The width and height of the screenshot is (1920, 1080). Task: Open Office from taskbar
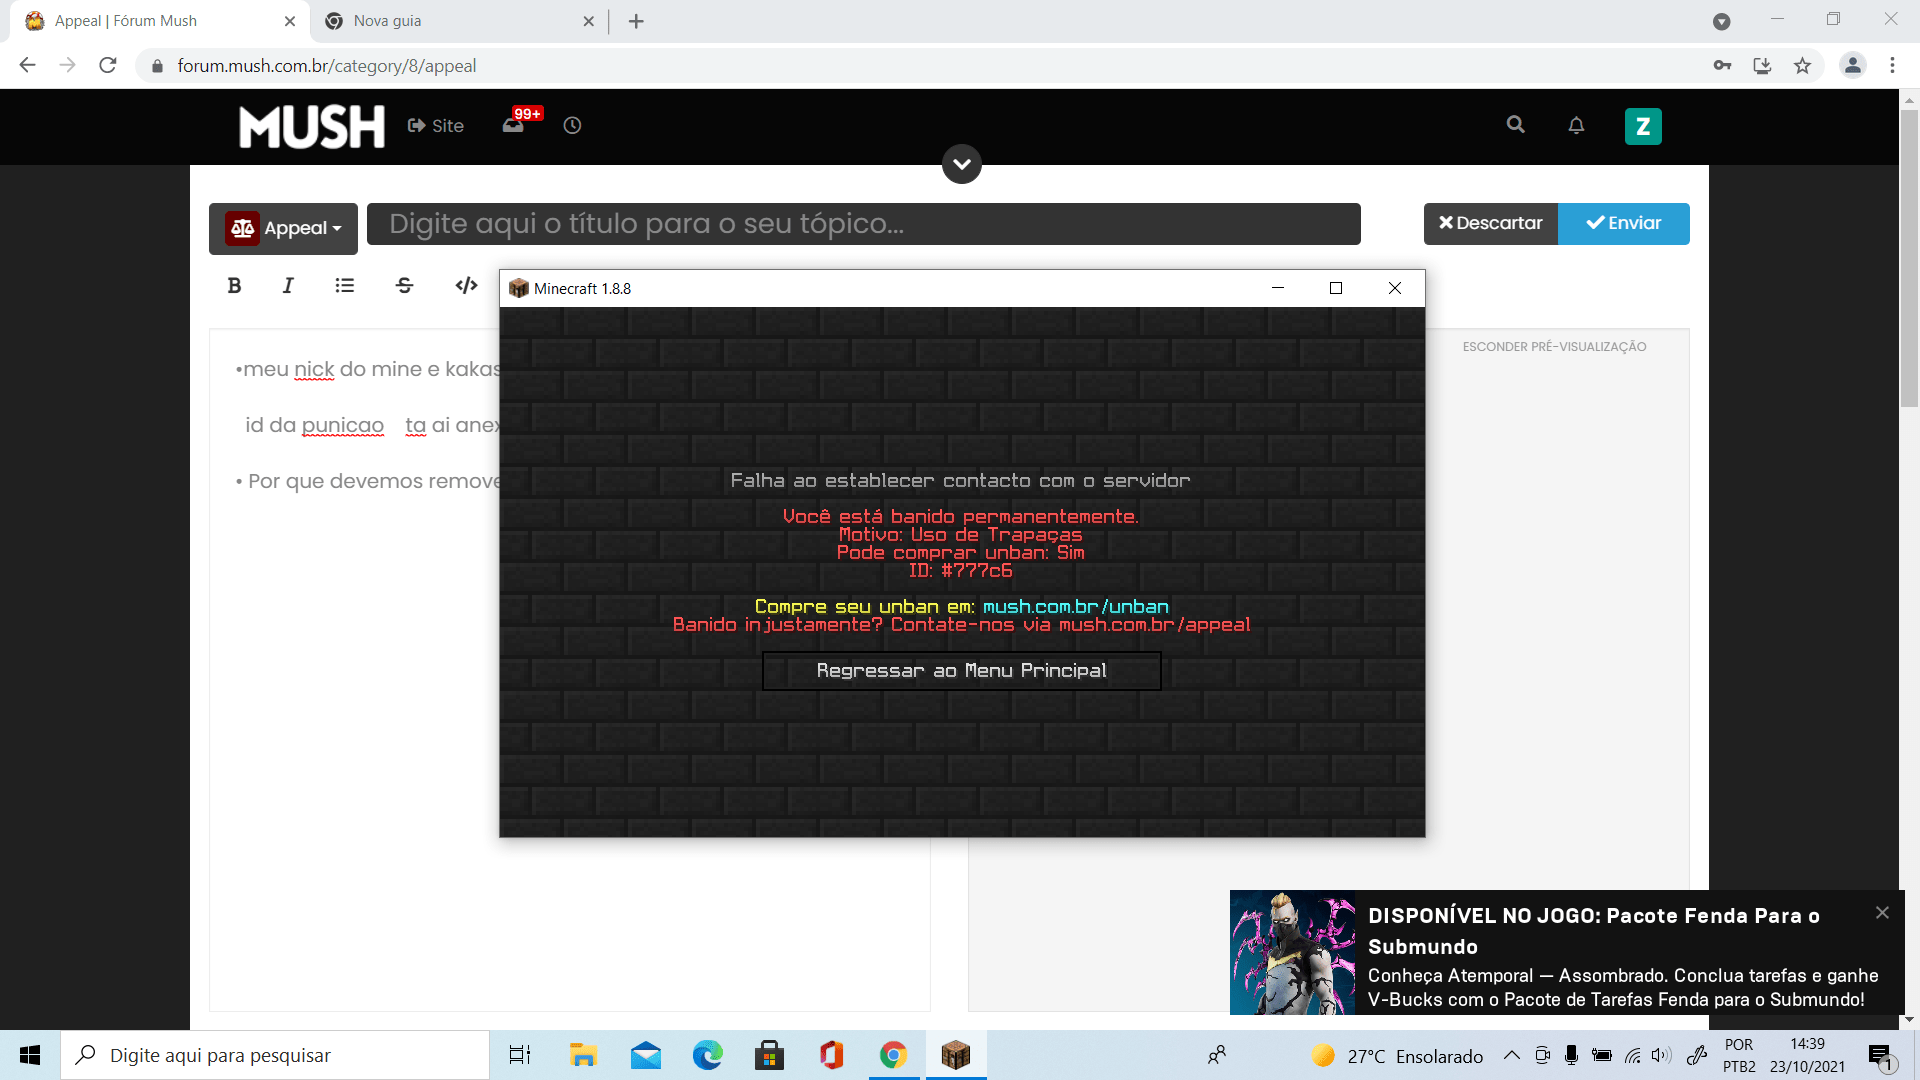(832, 1056)
